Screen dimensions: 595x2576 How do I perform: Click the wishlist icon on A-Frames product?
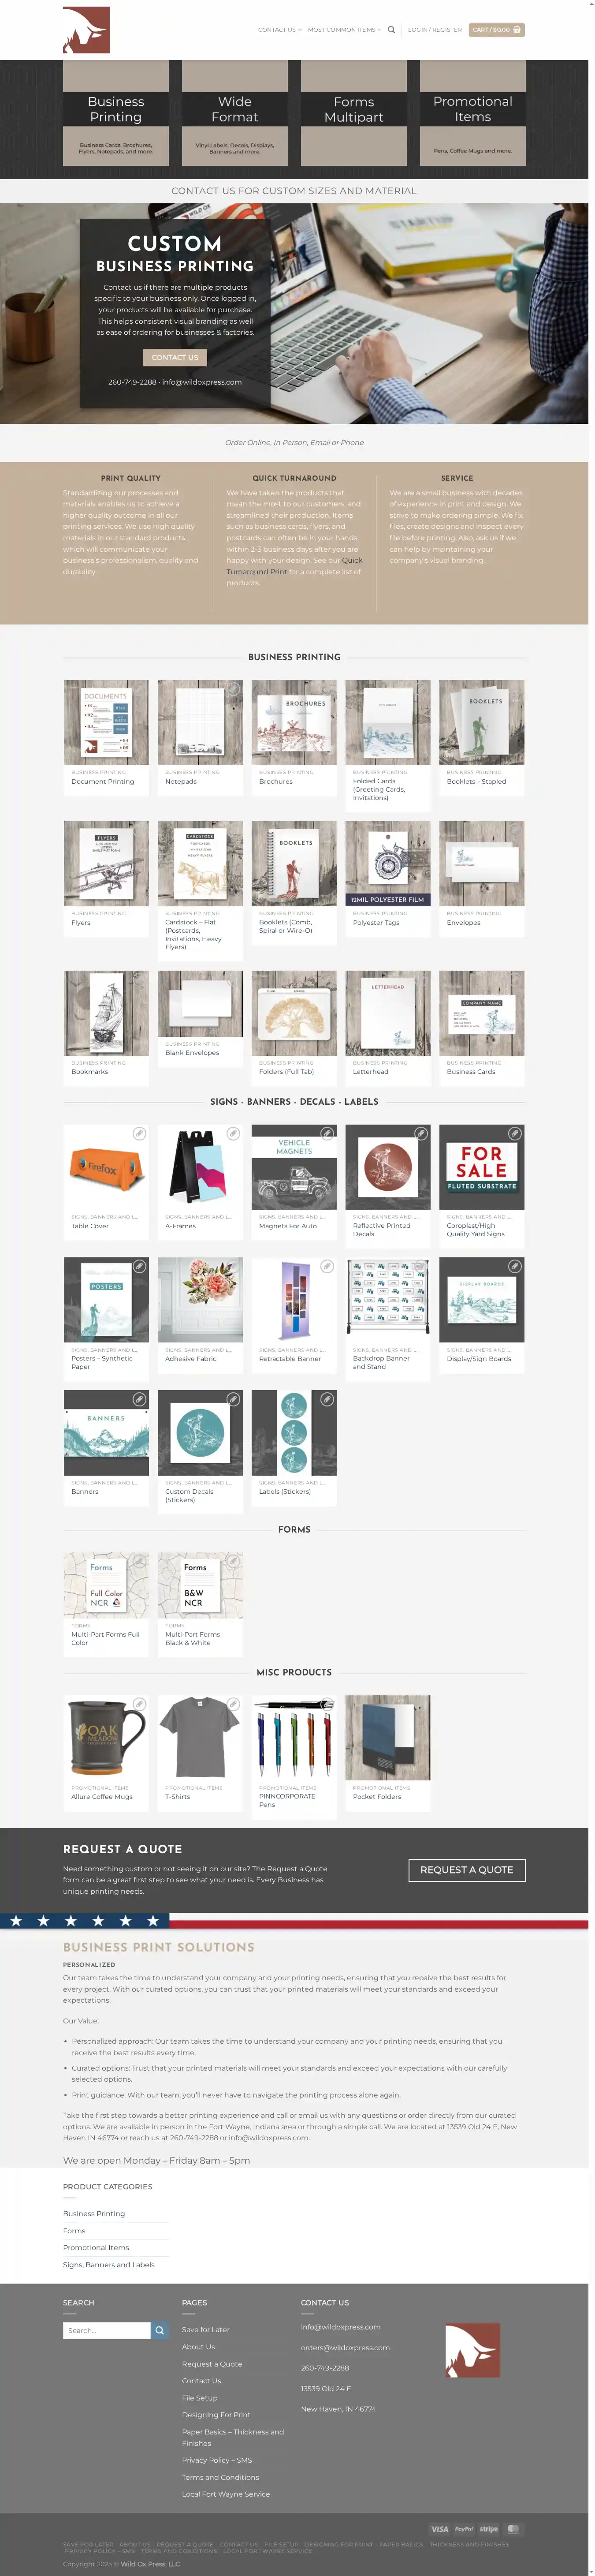coord(233,1133)
